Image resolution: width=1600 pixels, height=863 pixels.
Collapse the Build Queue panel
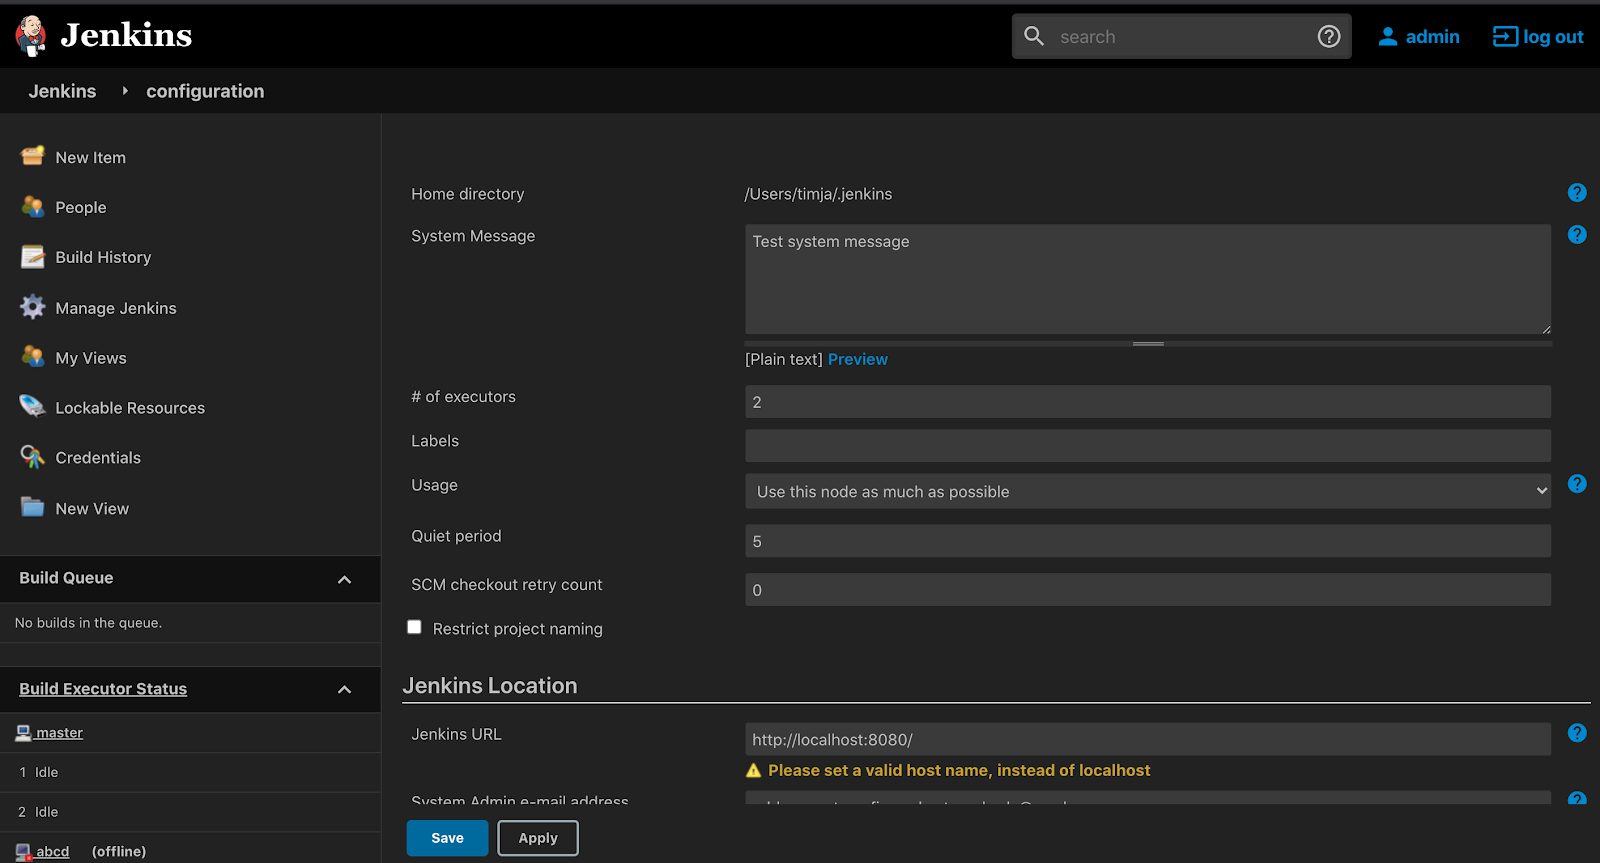point(345,579)
